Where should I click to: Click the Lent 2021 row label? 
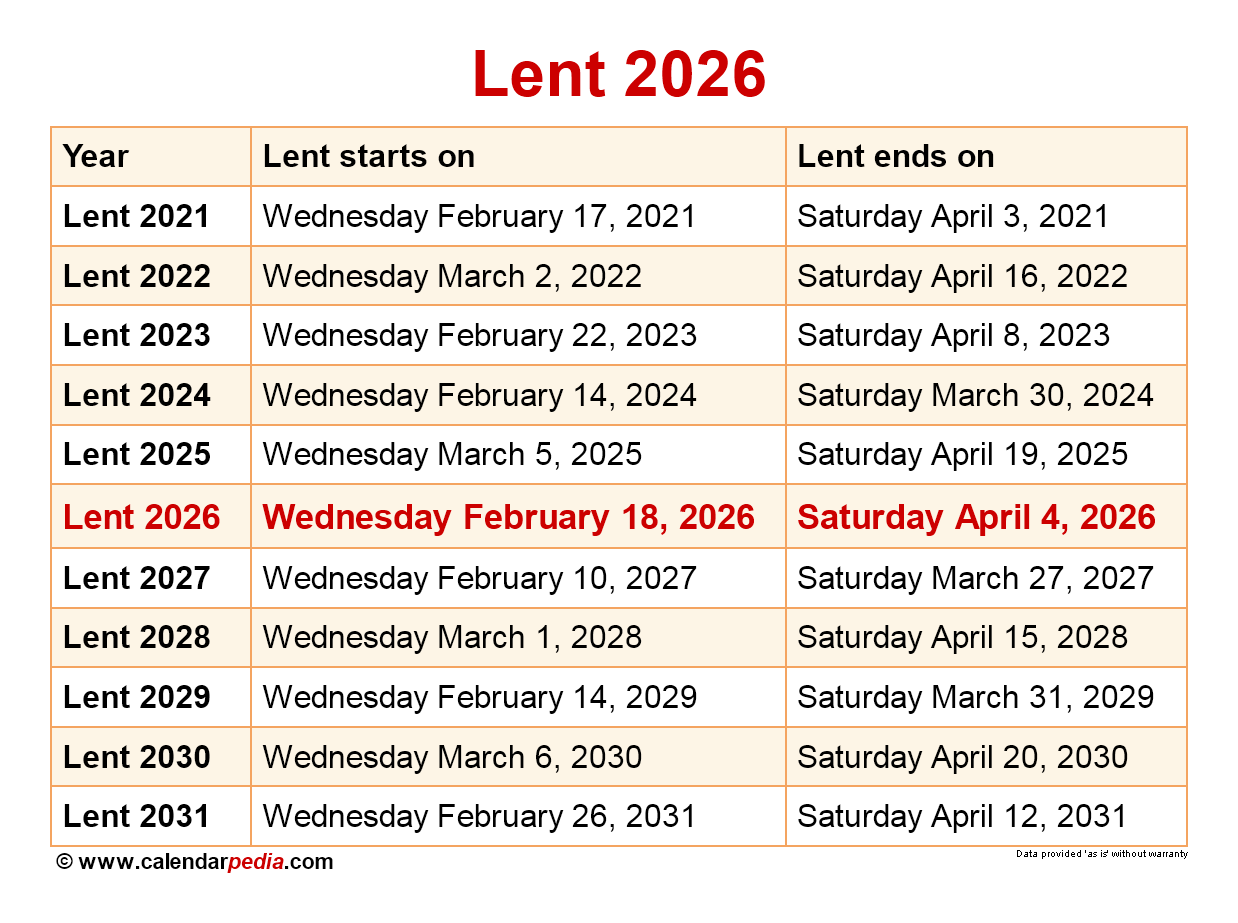[x=136, y=217]
